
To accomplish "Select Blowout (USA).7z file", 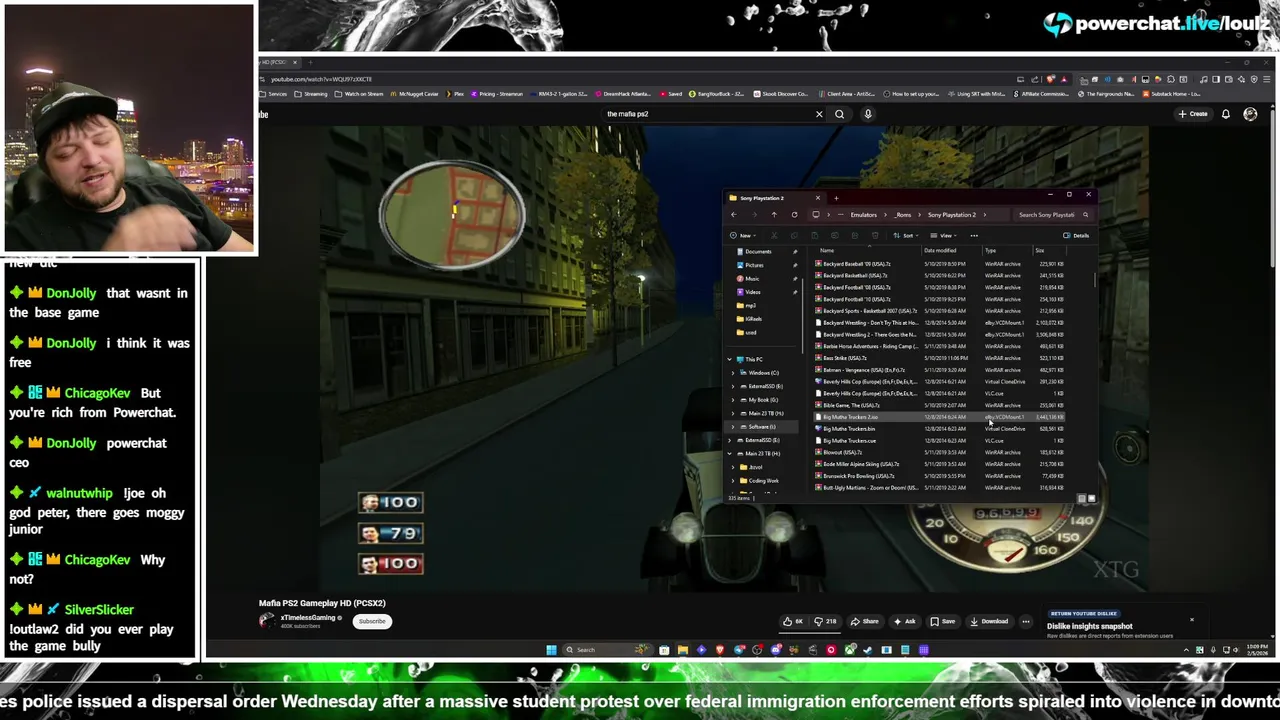I will [x=842, y=452].
